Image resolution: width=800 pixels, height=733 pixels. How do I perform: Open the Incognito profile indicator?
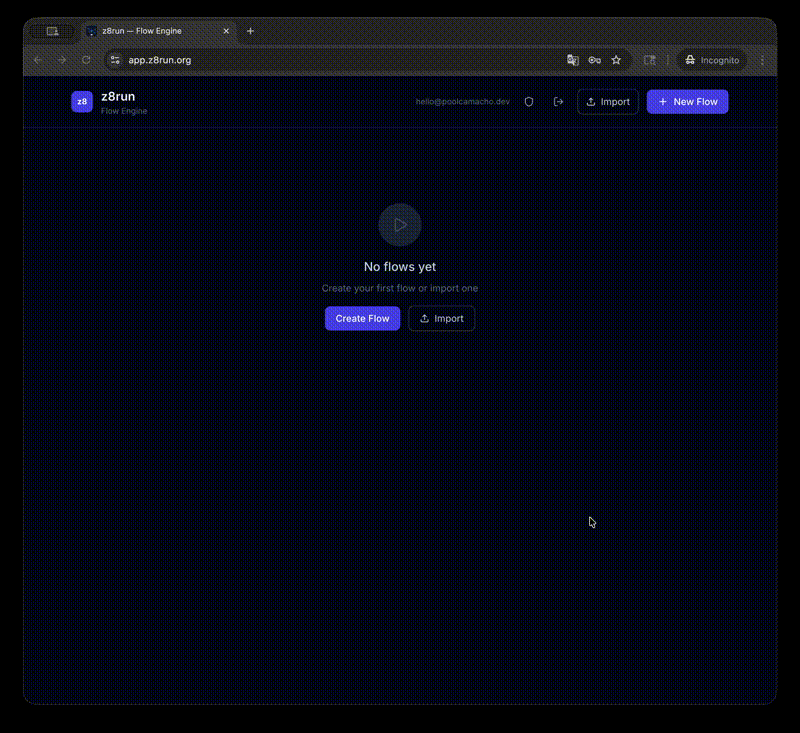pos(712,60)
